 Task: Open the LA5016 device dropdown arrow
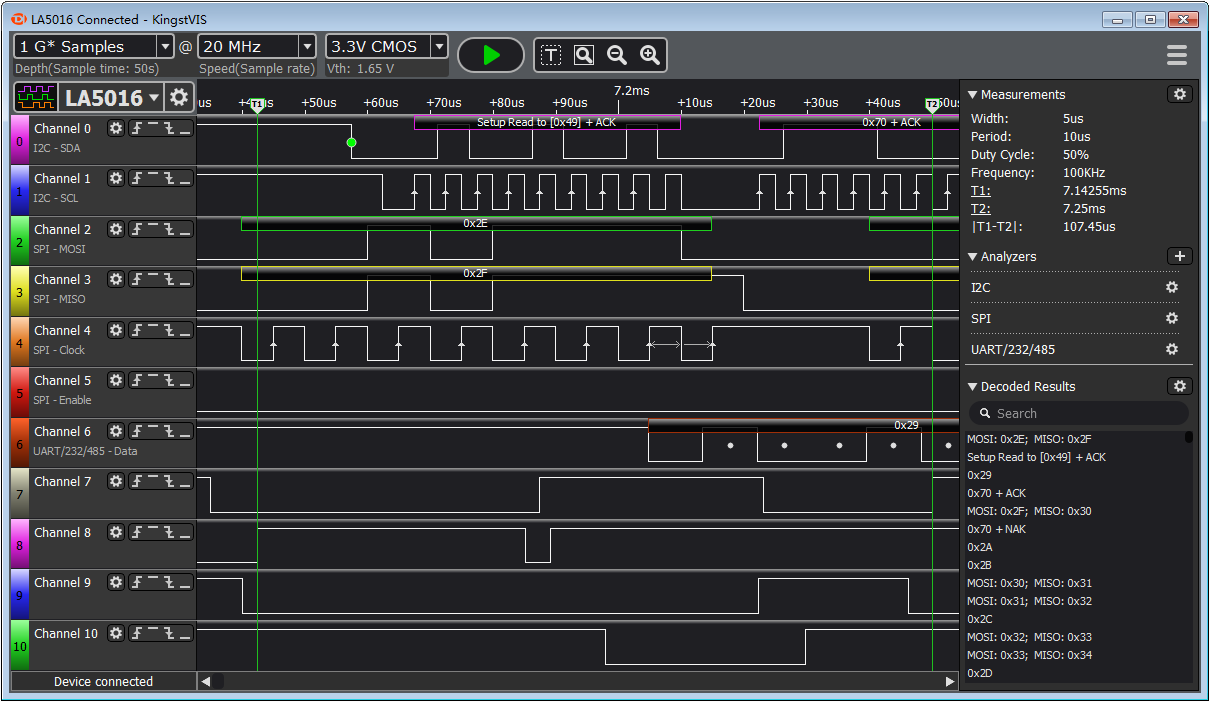pyautogui.click(x=153, y=97)
